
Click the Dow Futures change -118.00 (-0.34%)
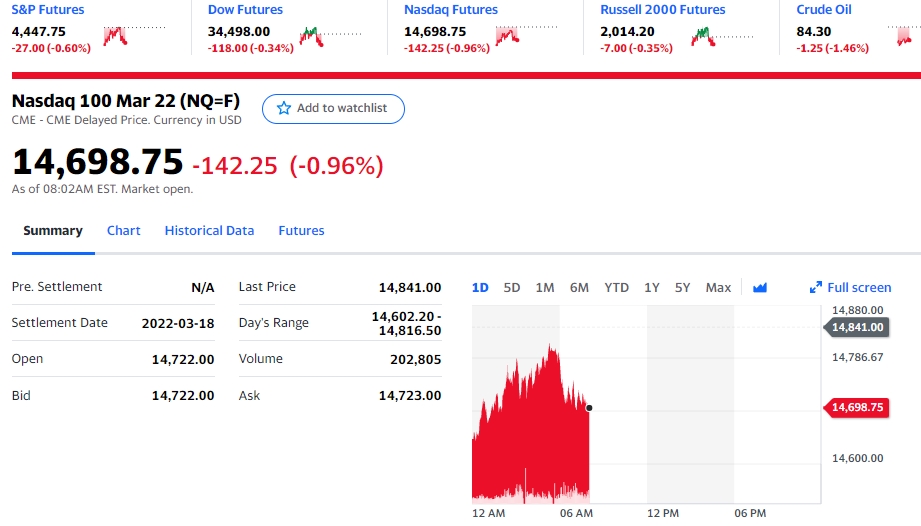(x=251, y=48)
